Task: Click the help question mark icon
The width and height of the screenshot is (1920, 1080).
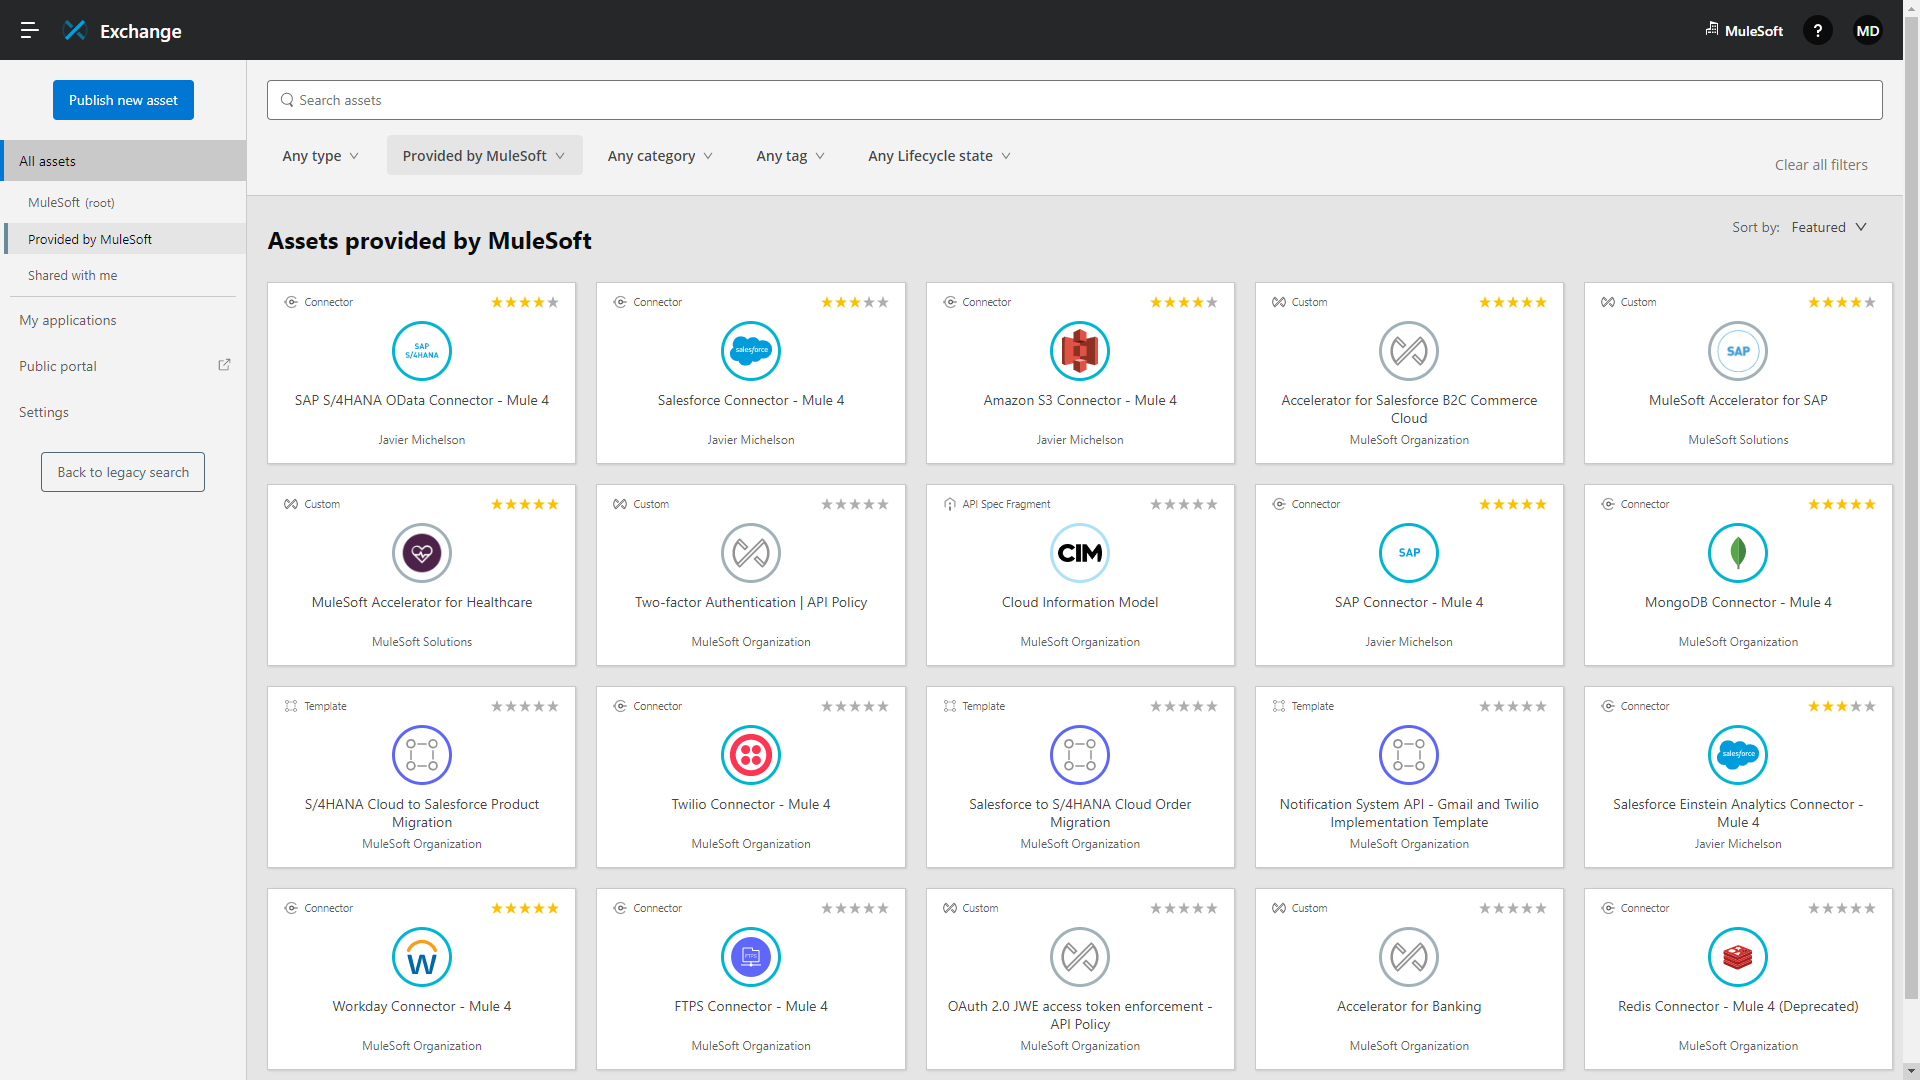Action: click(x=1817, y=30)
